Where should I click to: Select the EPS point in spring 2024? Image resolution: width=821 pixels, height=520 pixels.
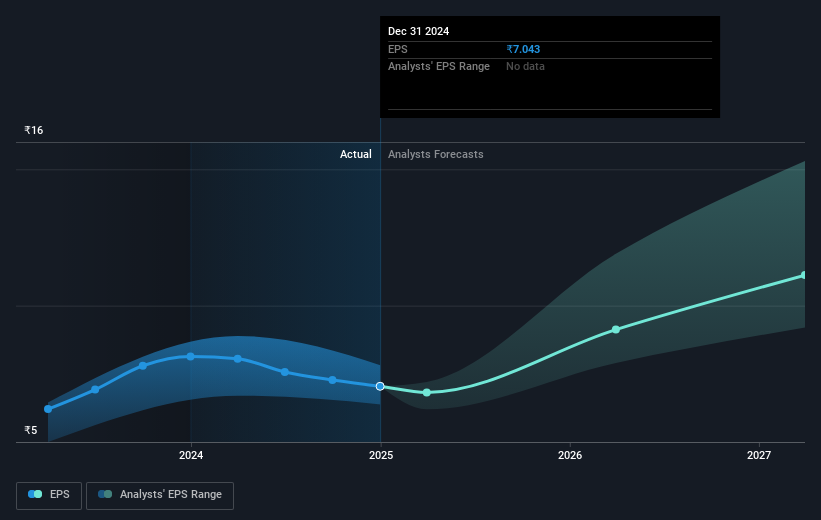click(x=238, y=359)
